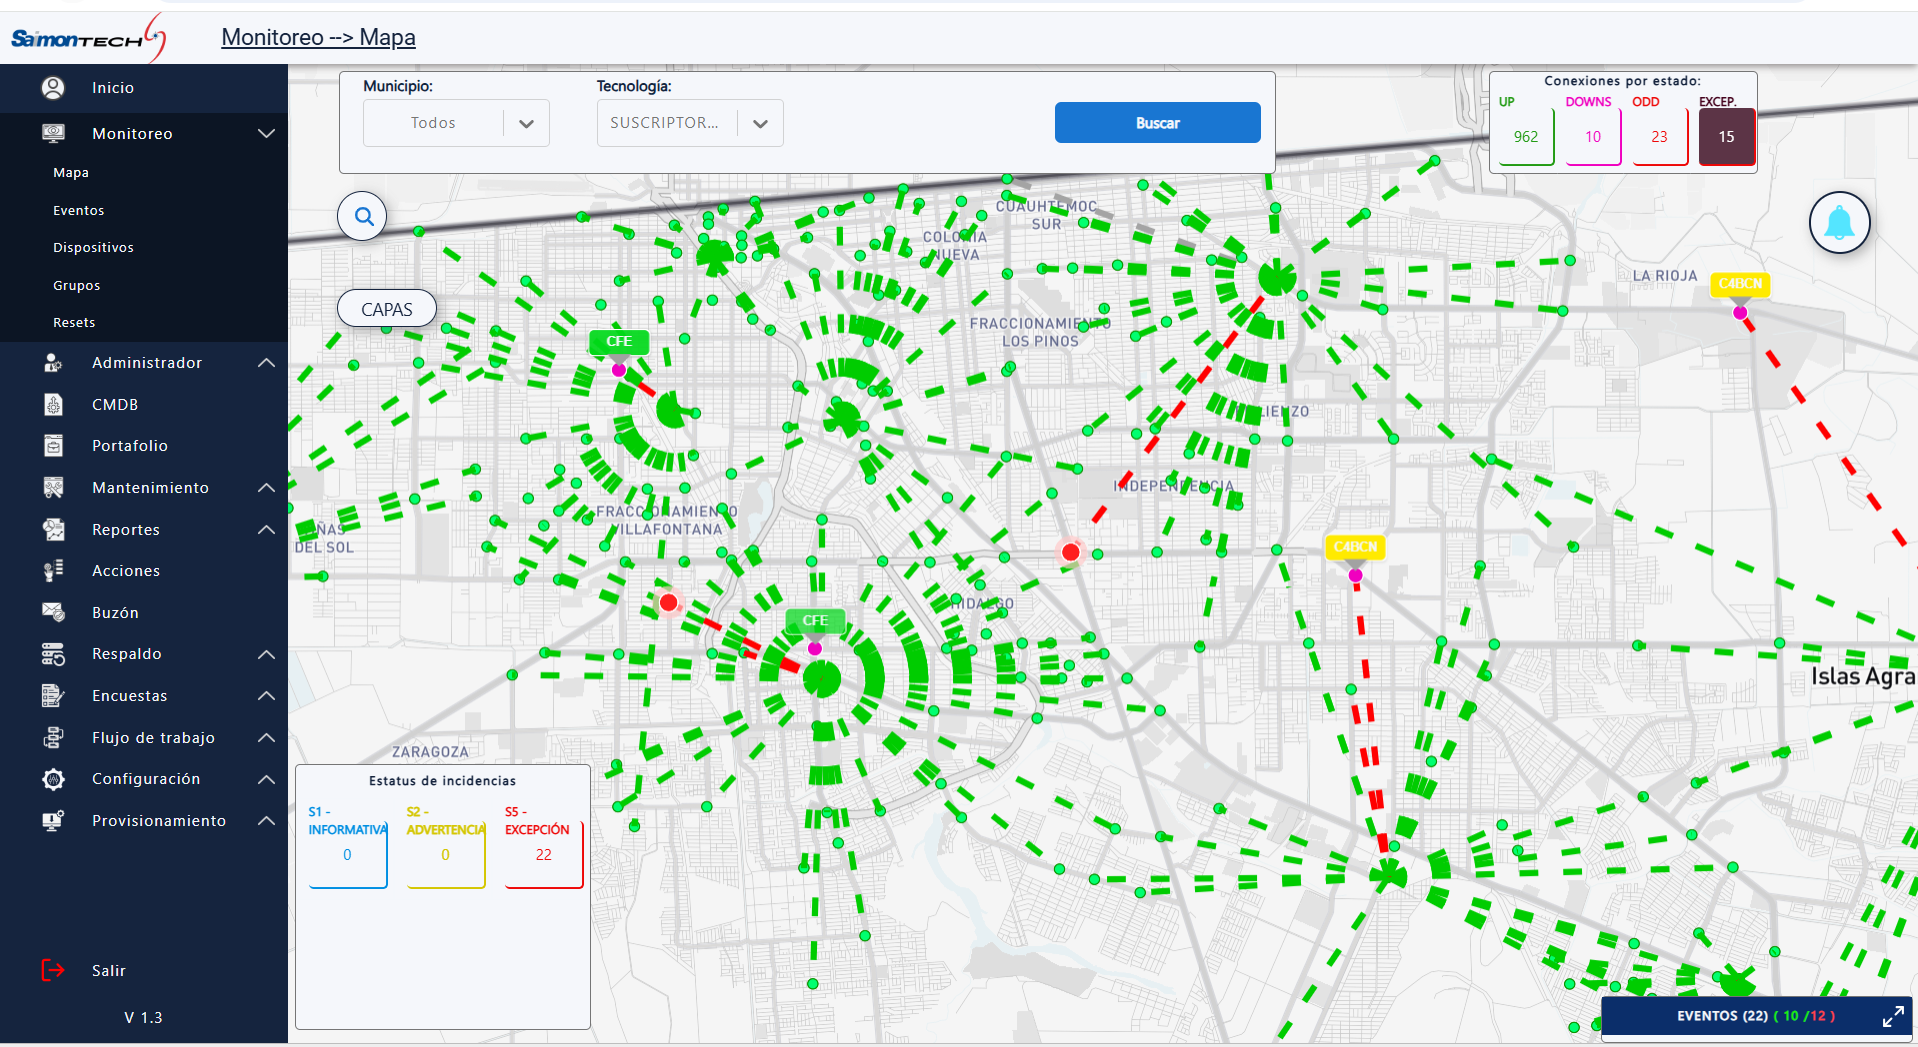Image resolution: width=1918 pixels, height=1047 pixels.
Task: Open the Municipio dropdown
Action: (x=526, y=124)
